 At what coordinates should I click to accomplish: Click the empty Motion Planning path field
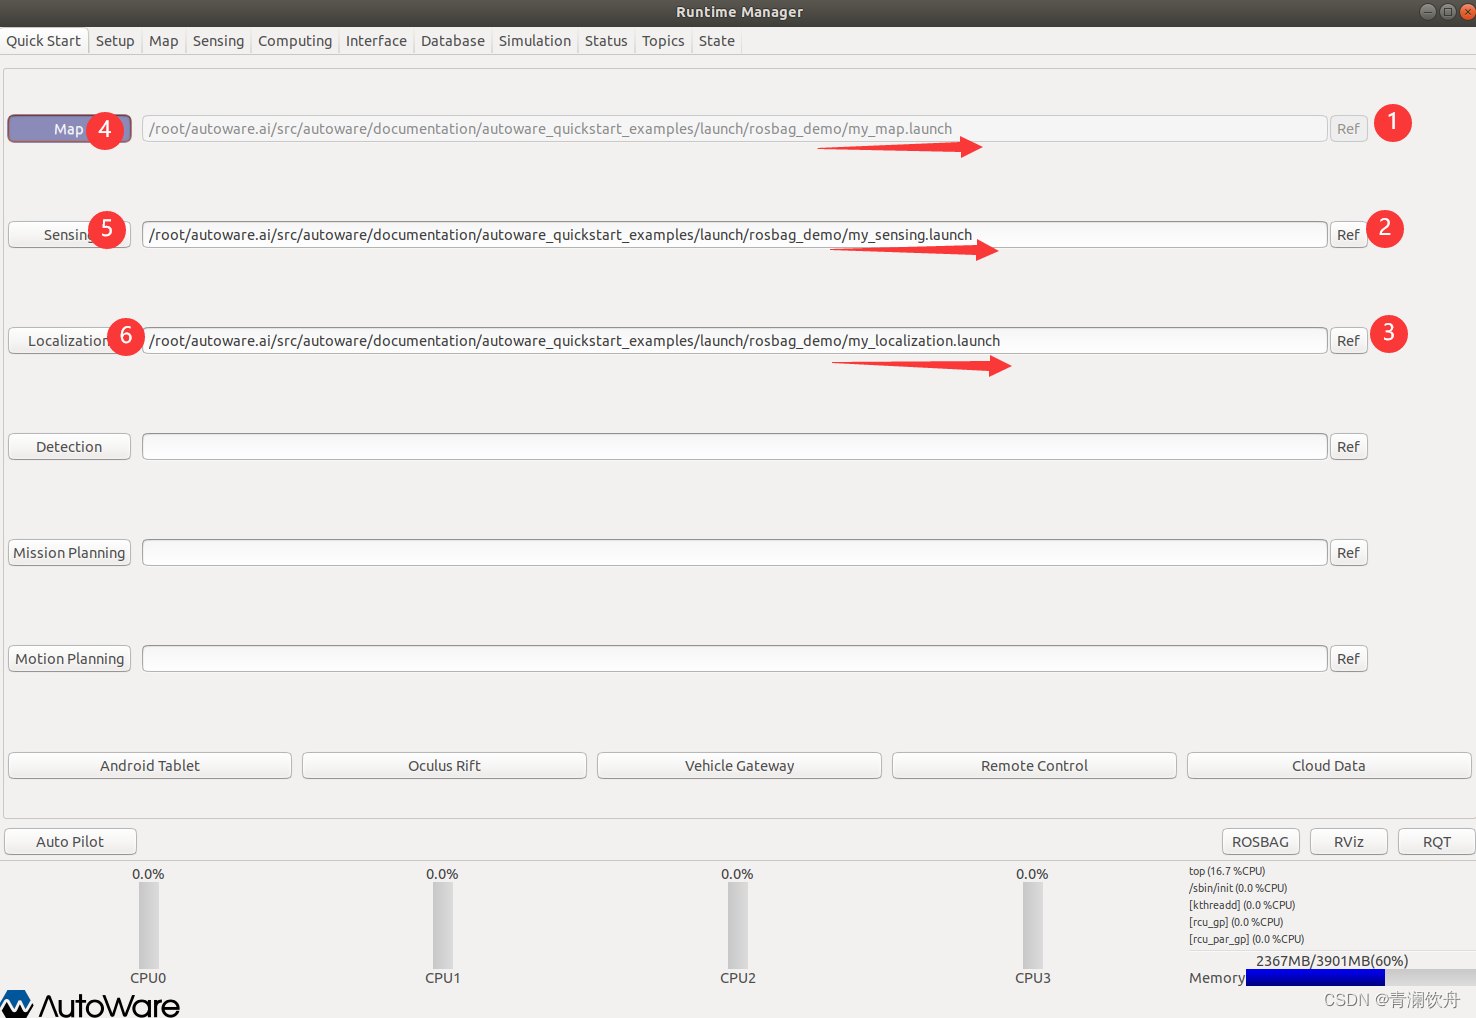coord(735,659)
